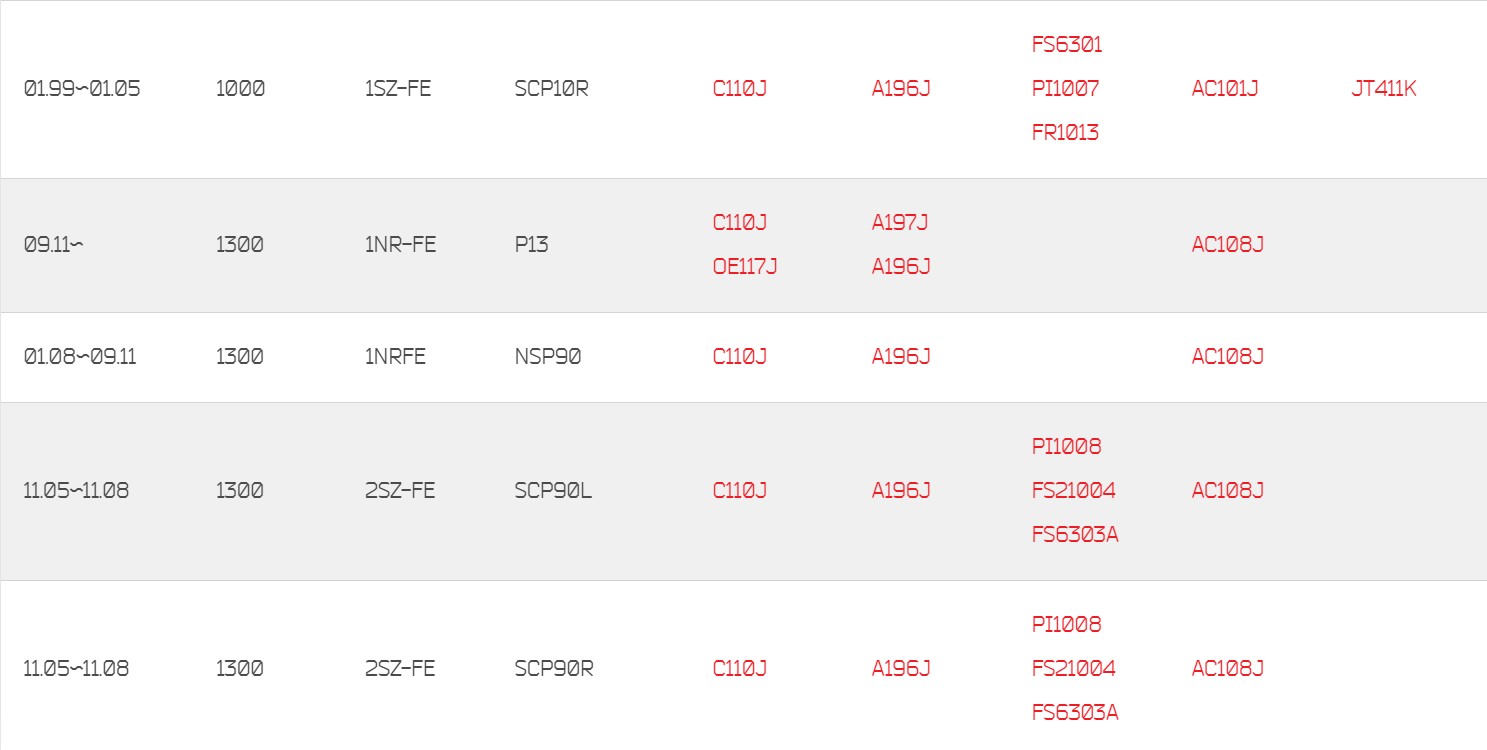Open OE117J link in P13 row

(745, 266)
